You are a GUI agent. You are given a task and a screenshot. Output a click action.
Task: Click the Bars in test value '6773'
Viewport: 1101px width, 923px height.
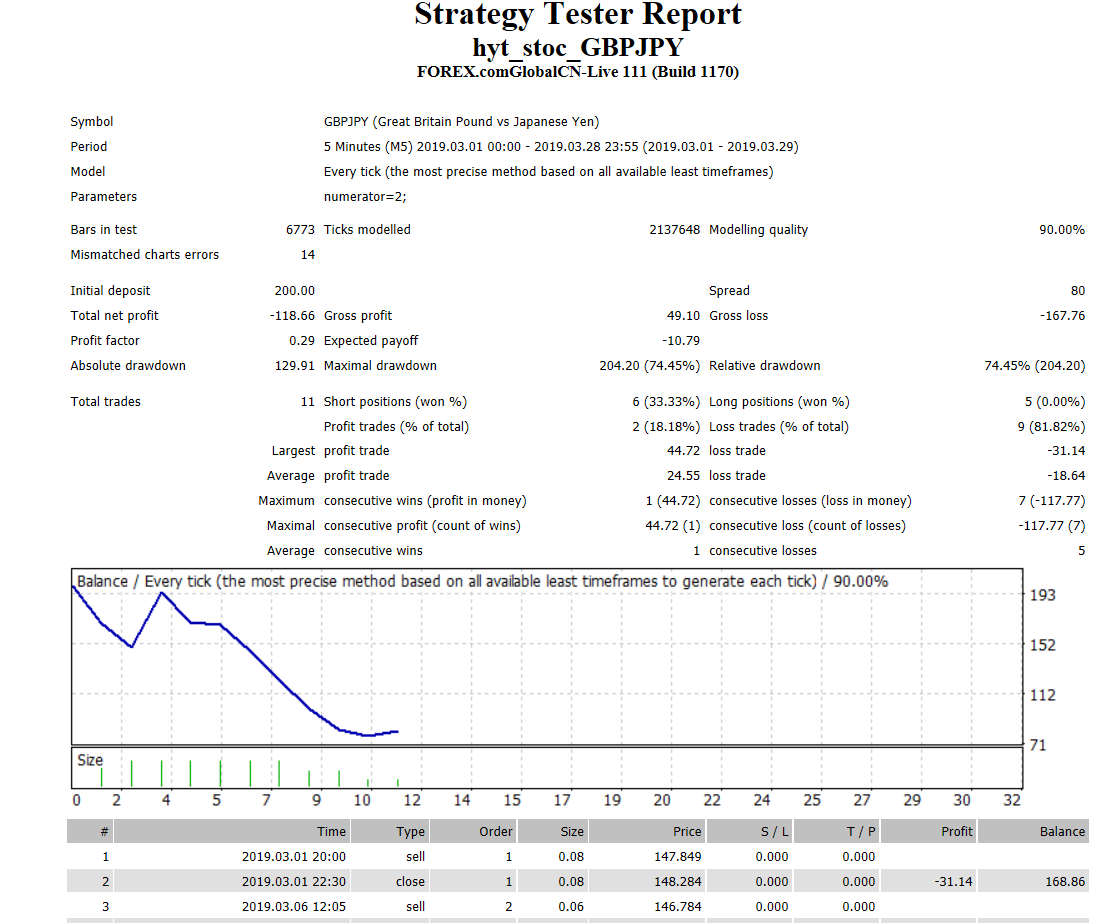click(301, 230)
